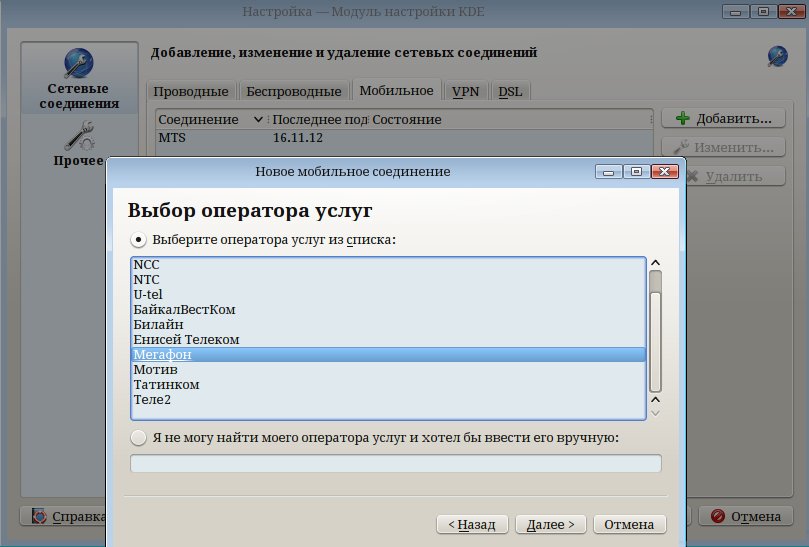Click the Изменить button in settings window
809x547 pixels.
(x=723, y=148)
